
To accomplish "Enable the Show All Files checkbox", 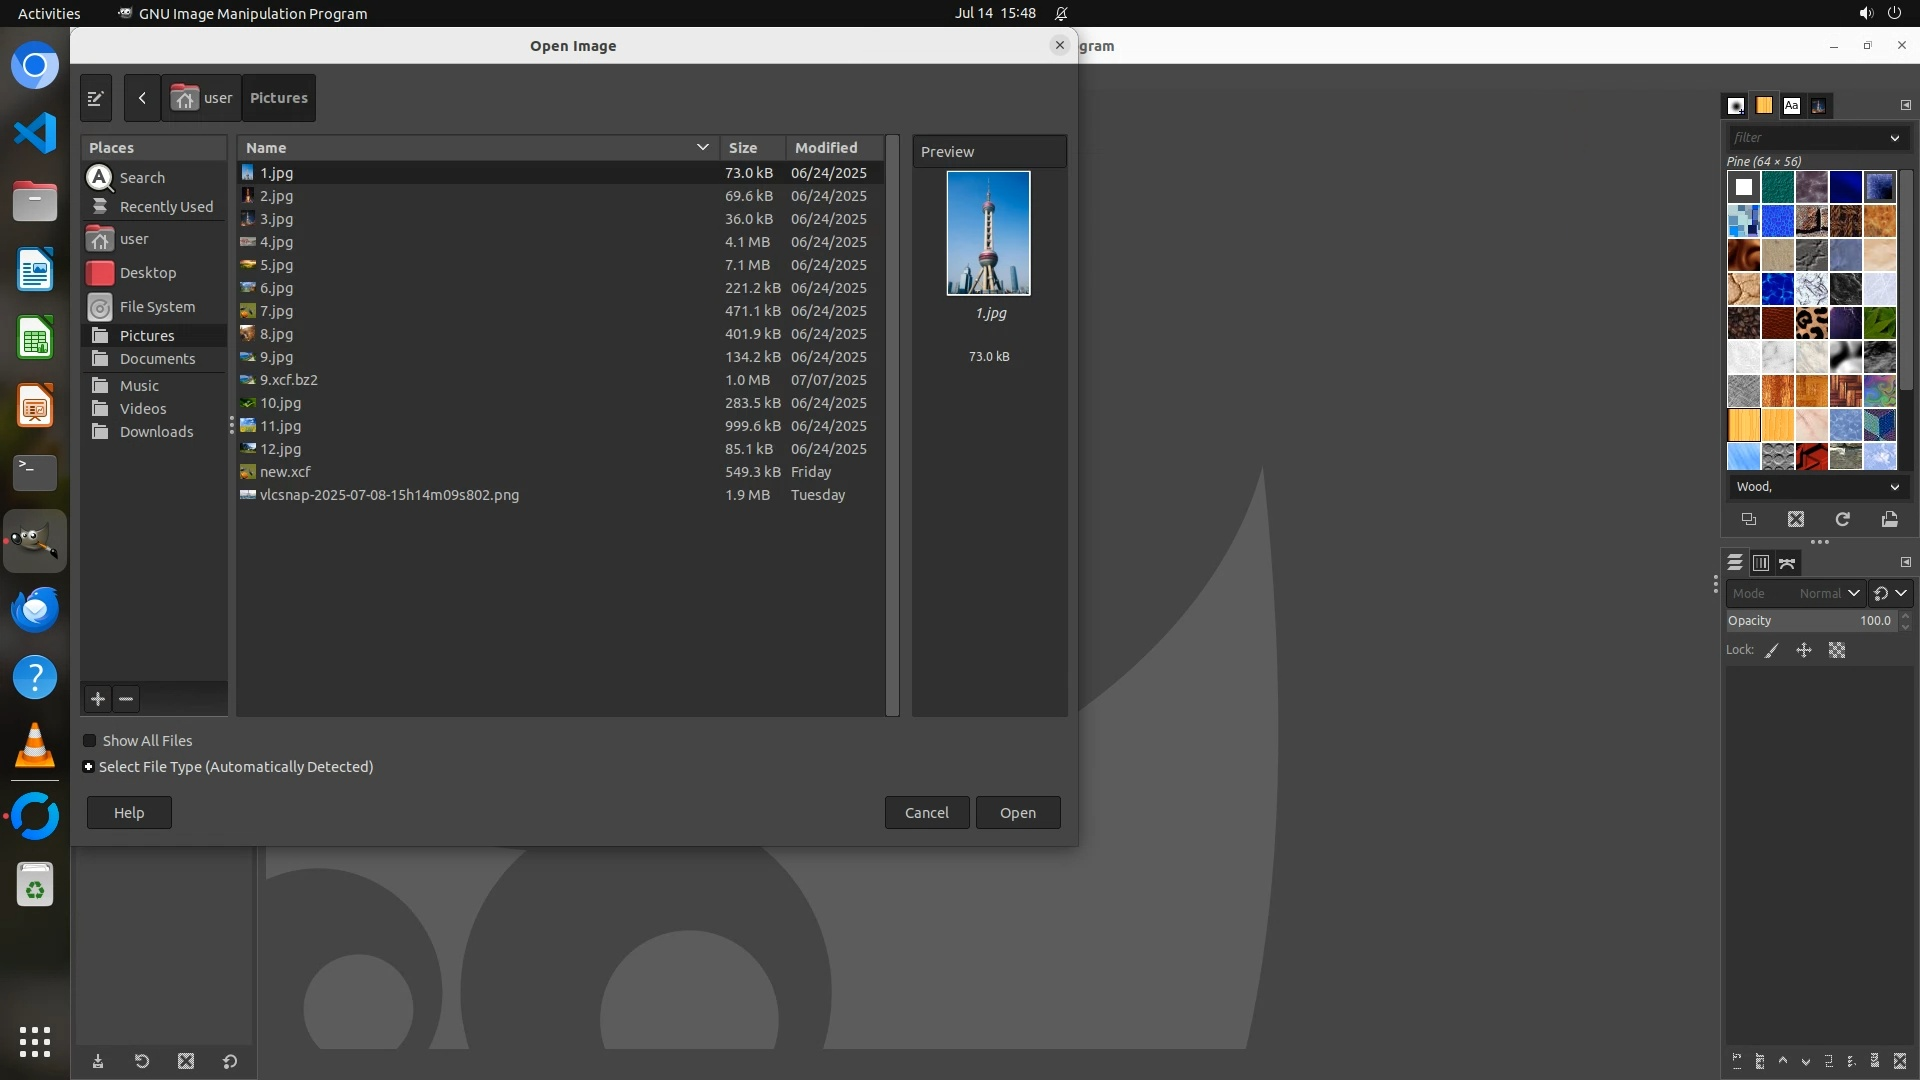I will 90,741.
